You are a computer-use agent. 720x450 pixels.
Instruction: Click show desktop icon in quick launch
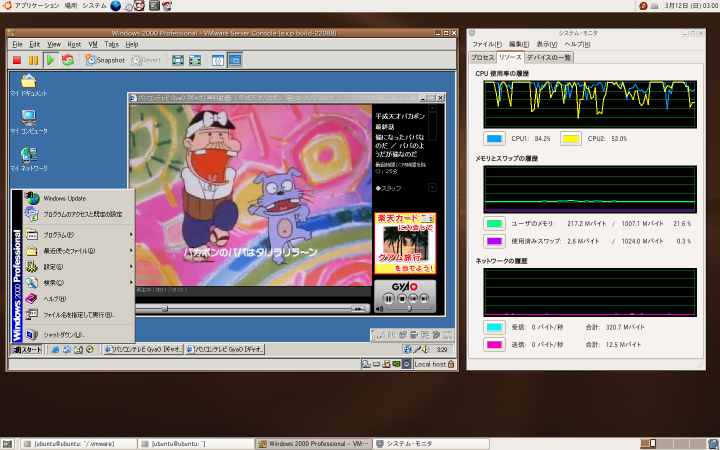point(78,350)
